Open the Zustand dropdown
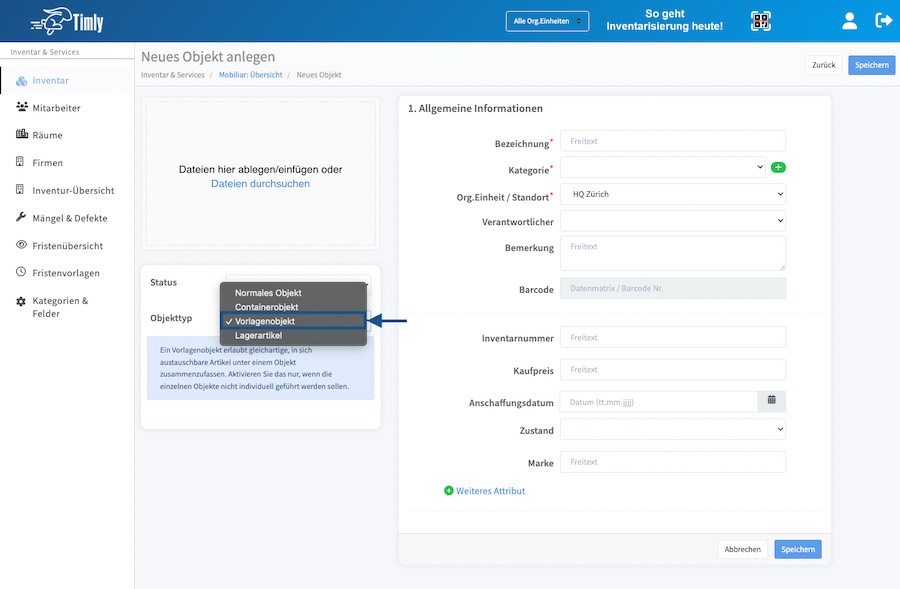Screen dimensions: 900x589 coord(673,429)
